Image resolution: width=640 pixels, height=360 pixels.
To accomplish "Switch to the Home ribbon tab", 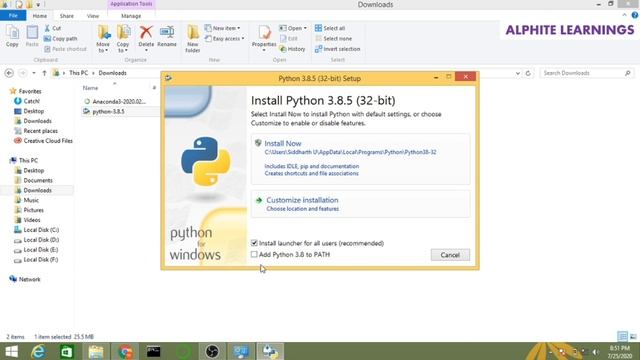I will [x=40, y=16].
